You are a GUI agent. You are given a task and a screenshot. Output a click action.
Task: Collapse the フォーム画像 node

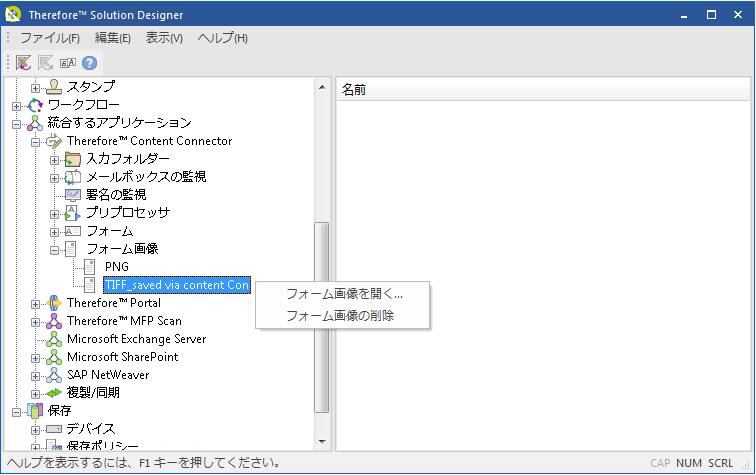(54, 250)
